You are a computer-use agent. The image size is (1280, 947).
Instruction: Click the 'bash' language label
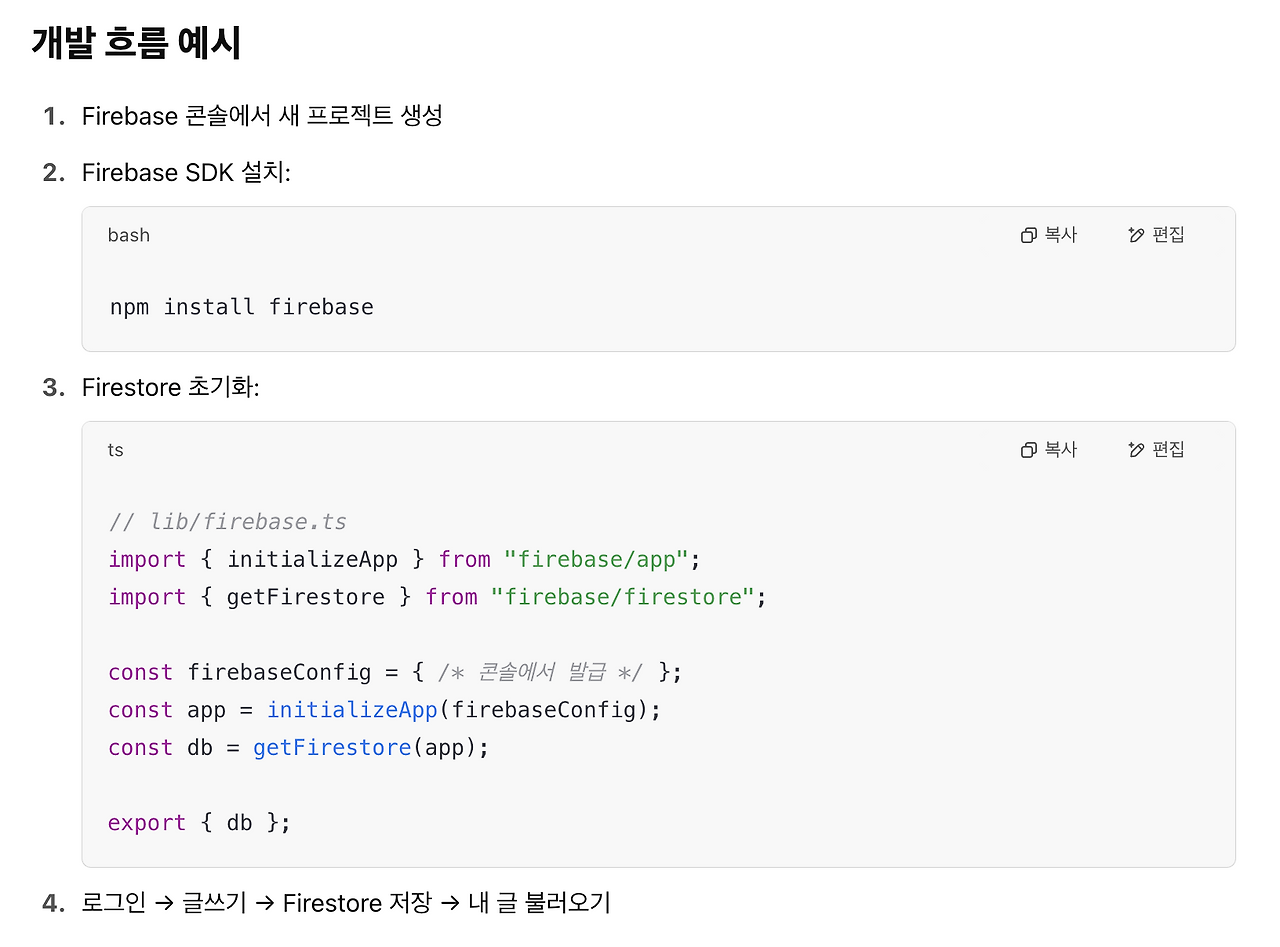[129, 235]
